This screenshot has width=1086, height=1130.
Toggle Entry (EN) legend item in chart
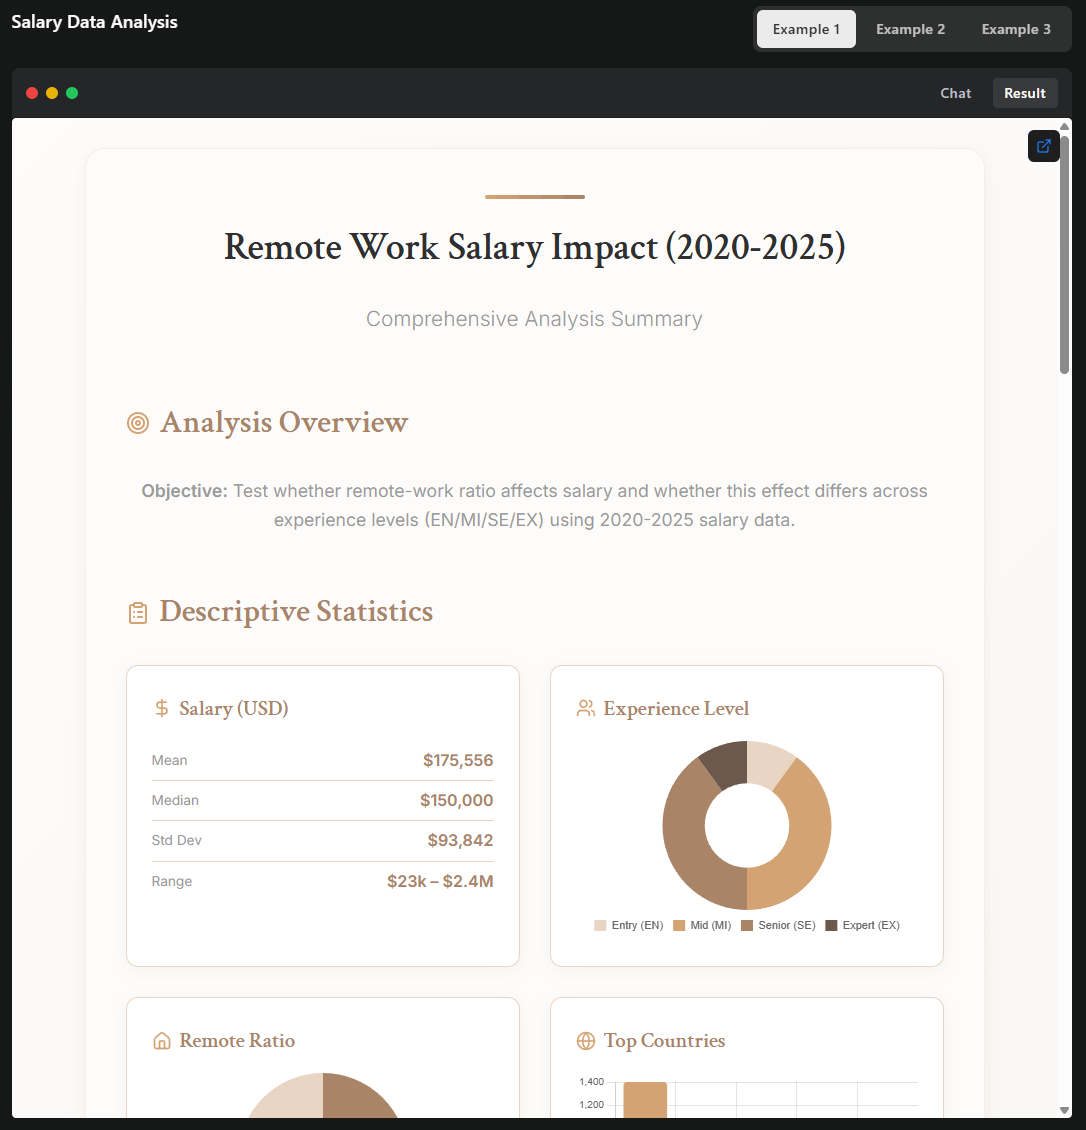tap(629, 926)
